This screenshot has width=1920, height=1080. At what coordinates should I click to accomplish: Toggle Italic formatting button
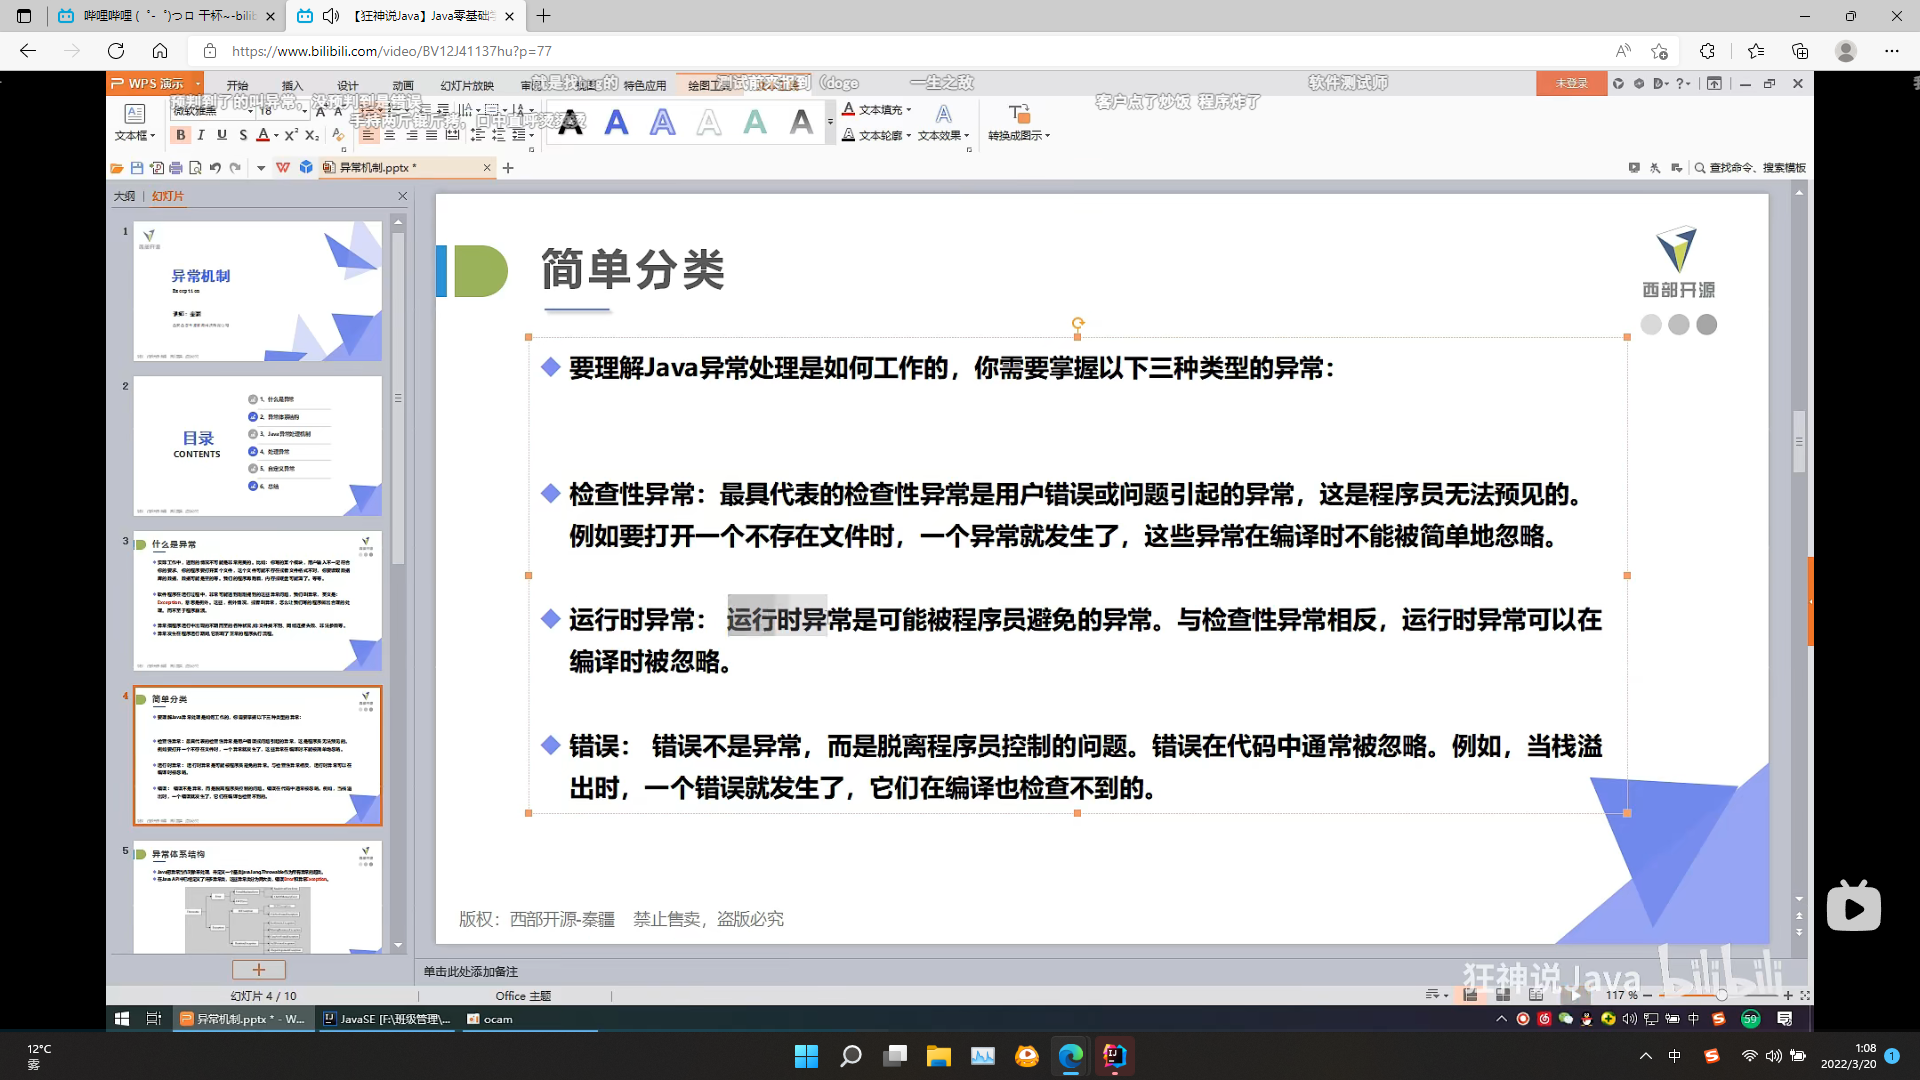(x=201, y=135)
